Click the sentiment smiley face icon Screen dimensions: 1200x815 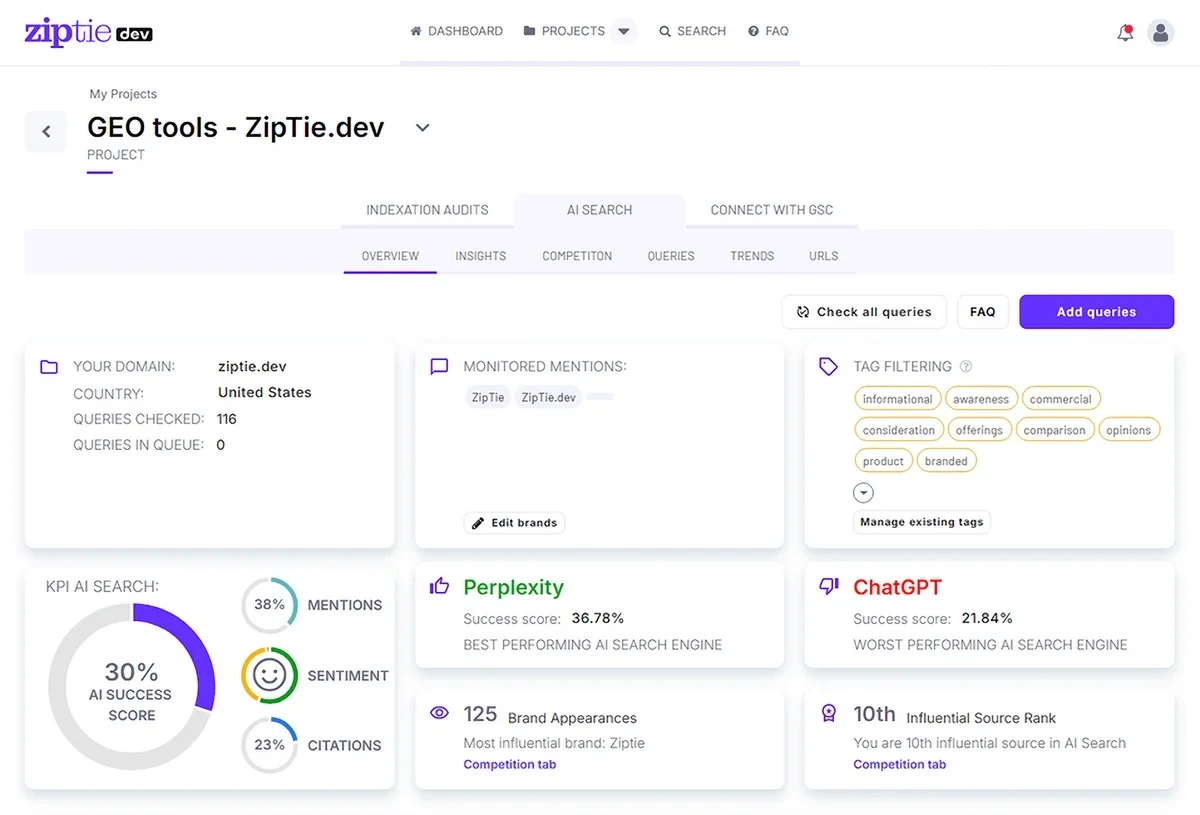[269, 675]
